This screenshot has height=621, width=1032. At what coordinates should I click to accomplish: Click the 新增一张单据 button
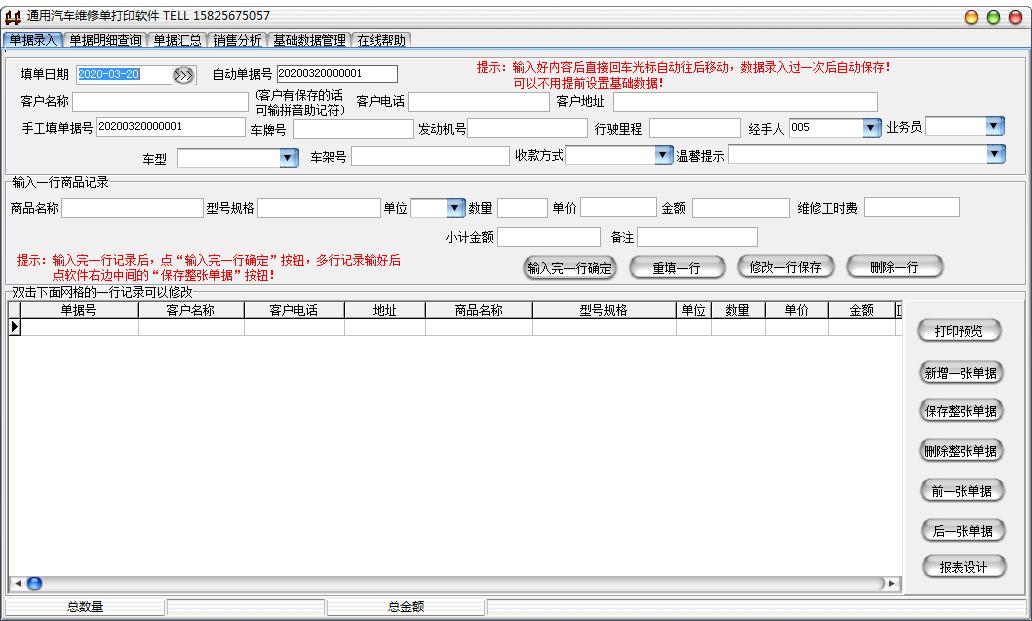960,373
